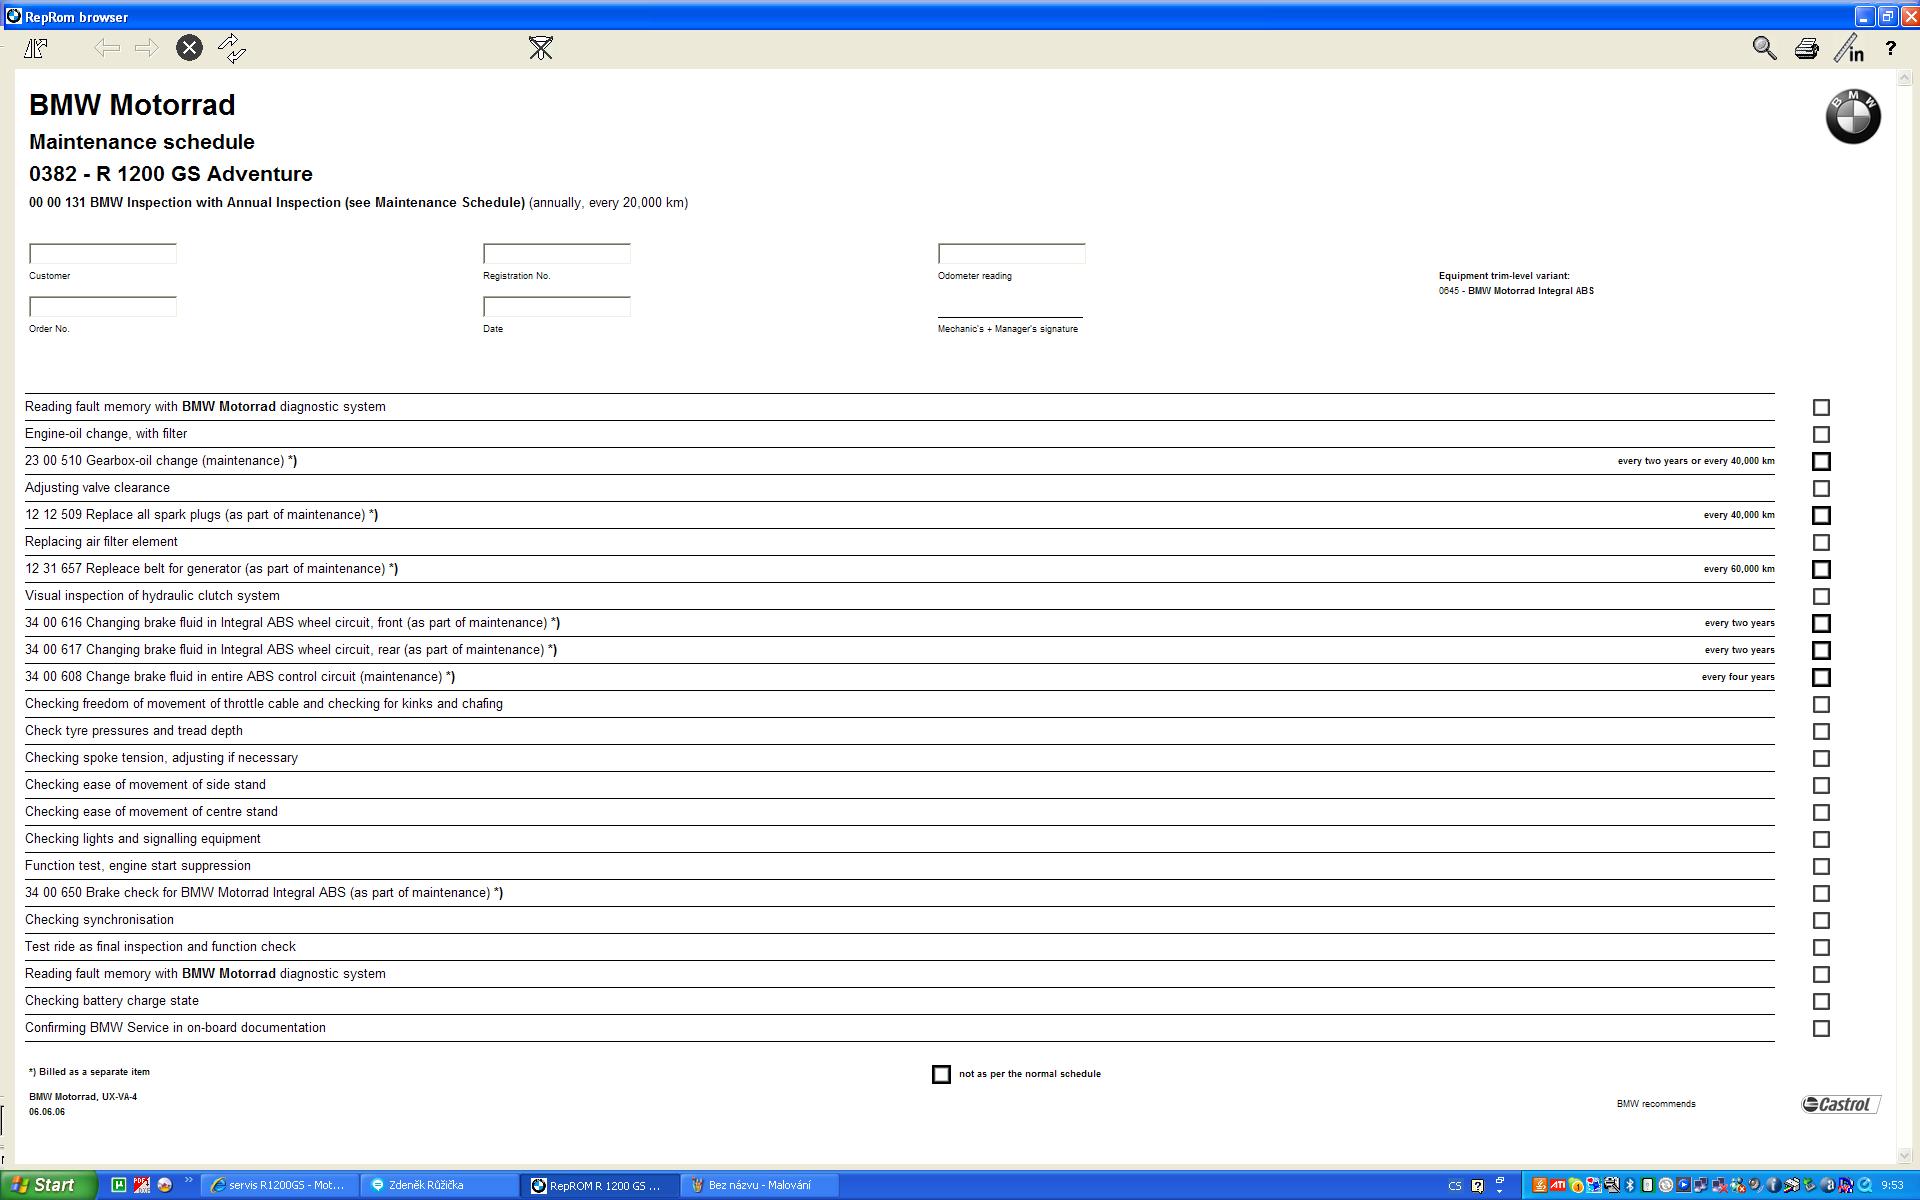This screenshot has height=1200, width=1920.
Task: Open the Windows Start menu
Action: click(x=48, y=1185)
